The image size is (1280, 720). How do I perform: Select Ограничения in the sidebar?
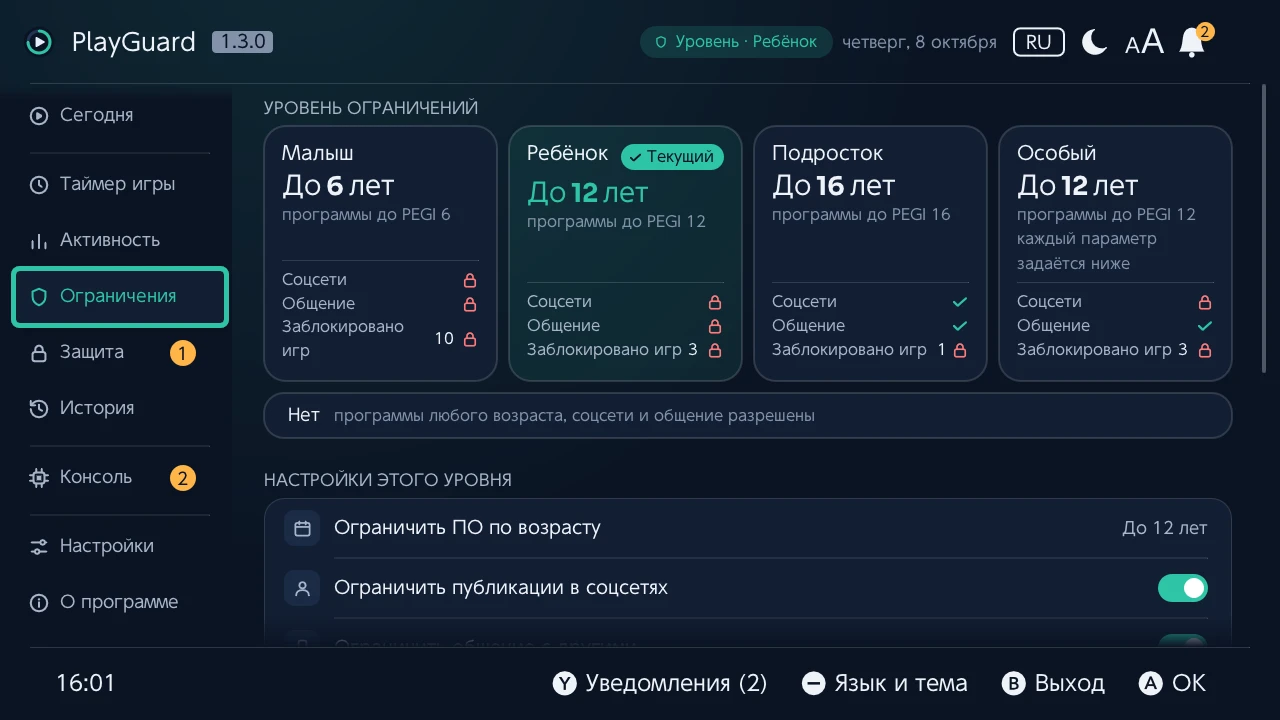(x=120, y=296)
